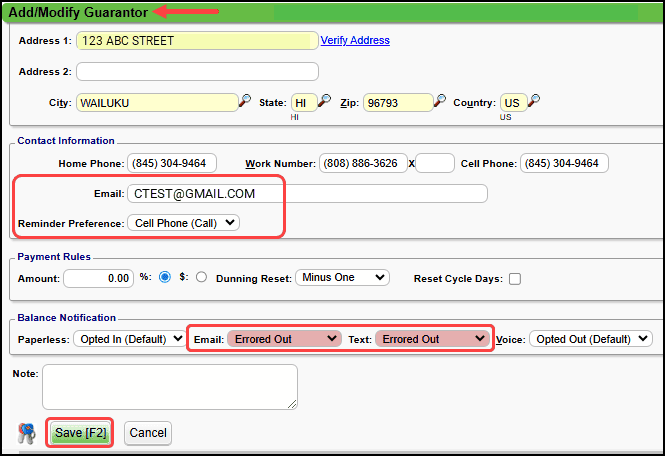Open the Paperless balance notification dropdown
This screenshot has height=456, width=665.
tap(129, 339)
